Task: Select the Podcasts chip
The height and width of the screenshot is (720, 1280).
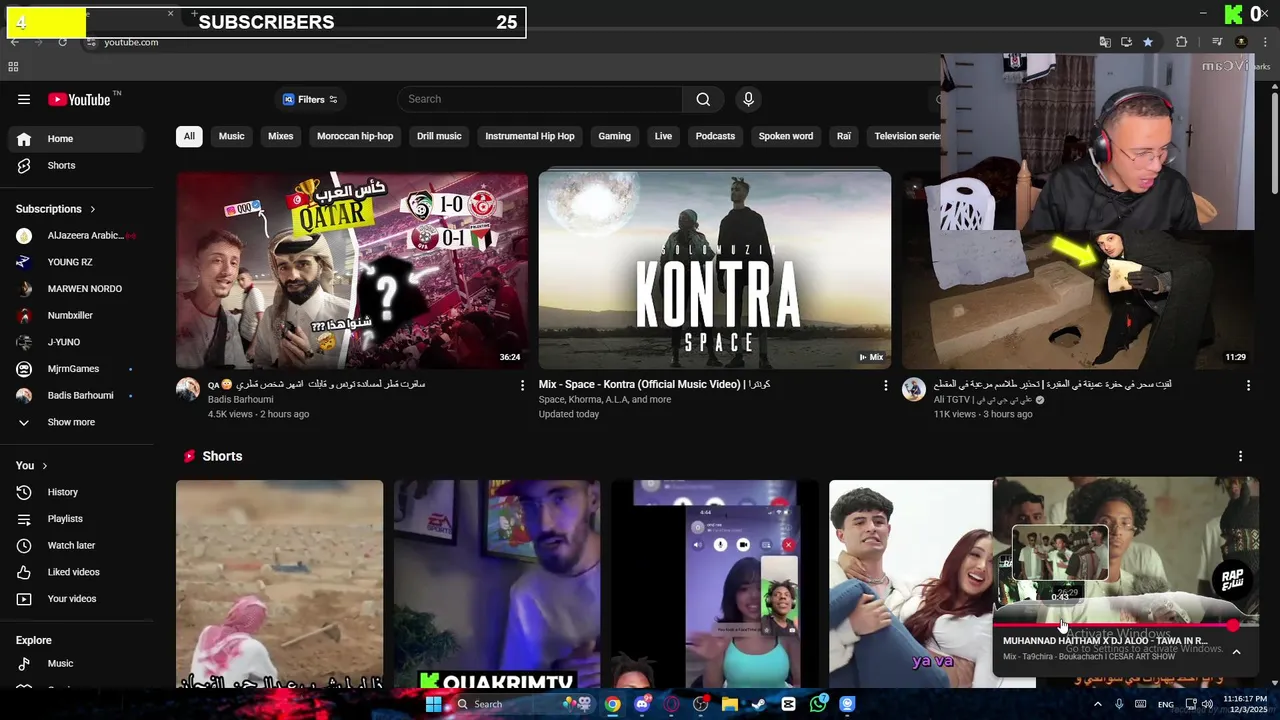Action: pyautogui.click(x=715, y=136)
